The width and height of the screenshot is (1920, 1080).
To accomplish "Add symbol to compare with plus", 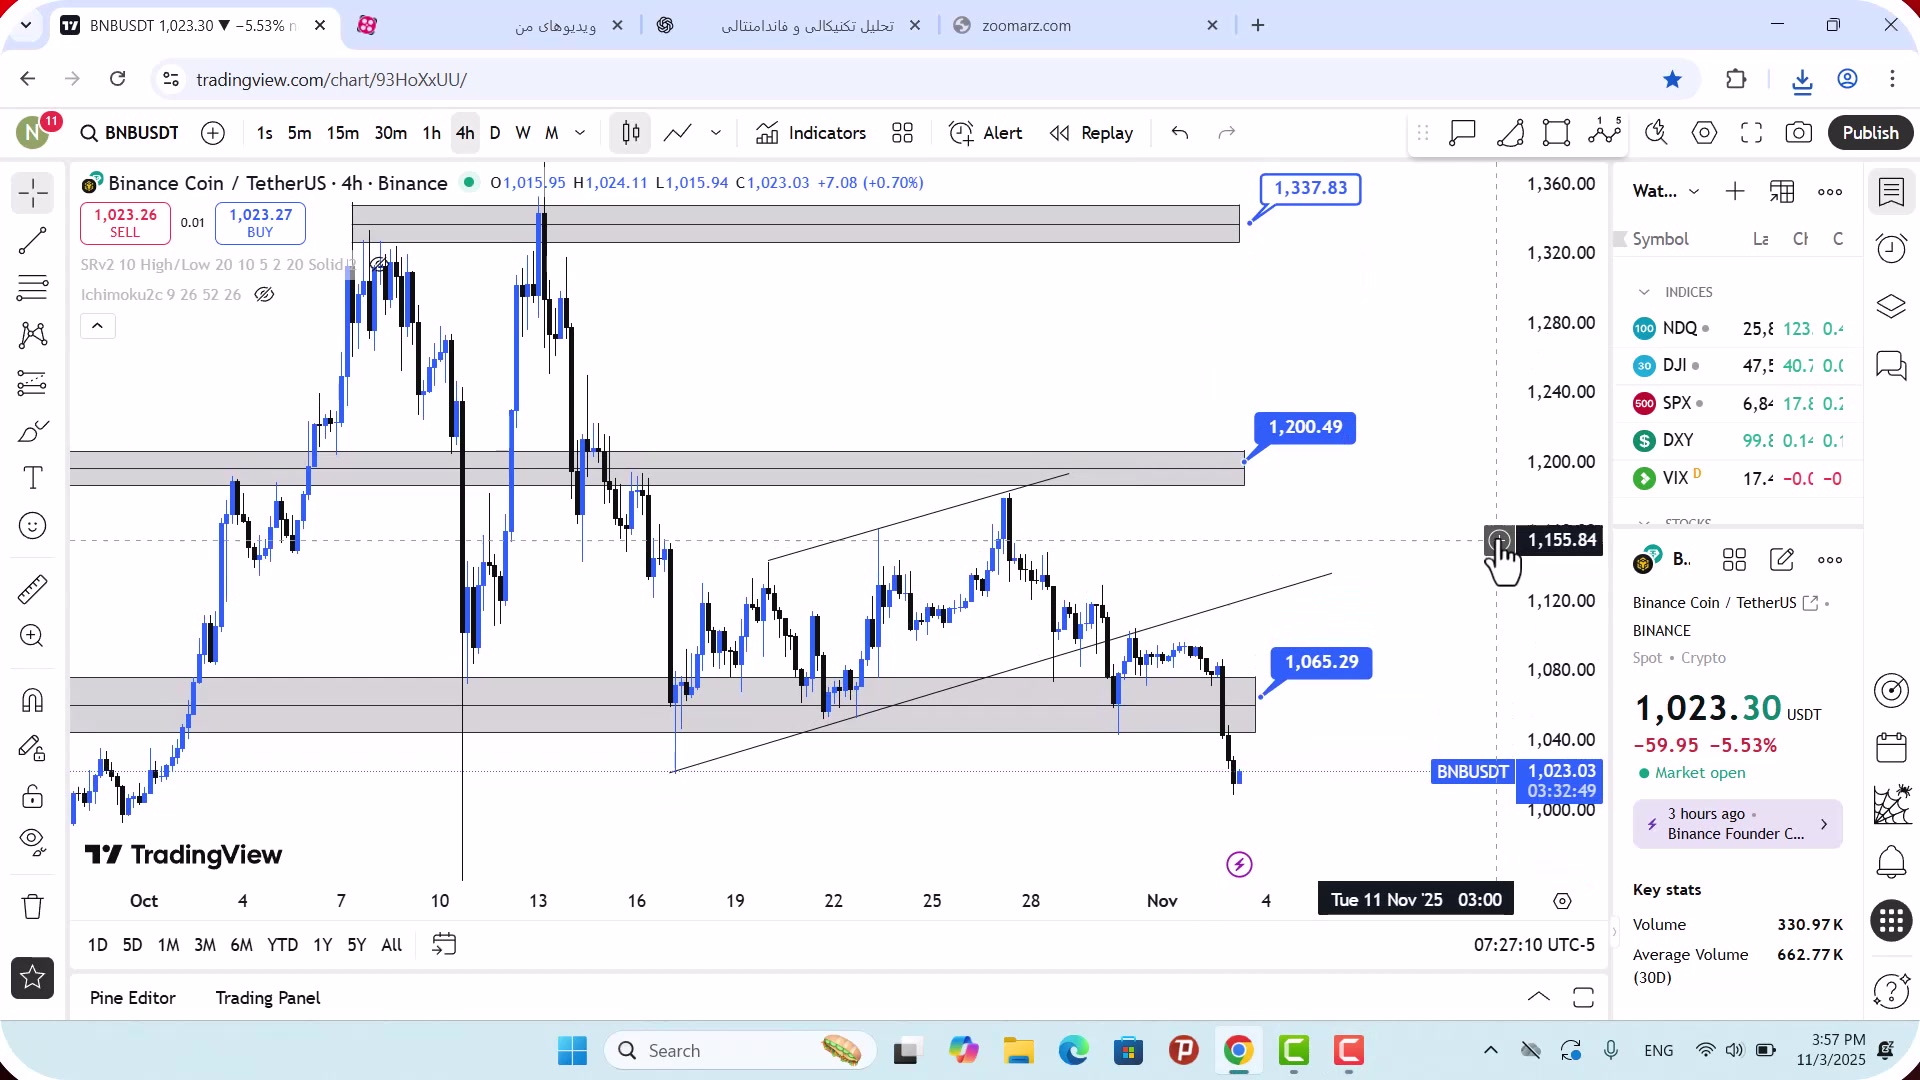I will (213, 133).
